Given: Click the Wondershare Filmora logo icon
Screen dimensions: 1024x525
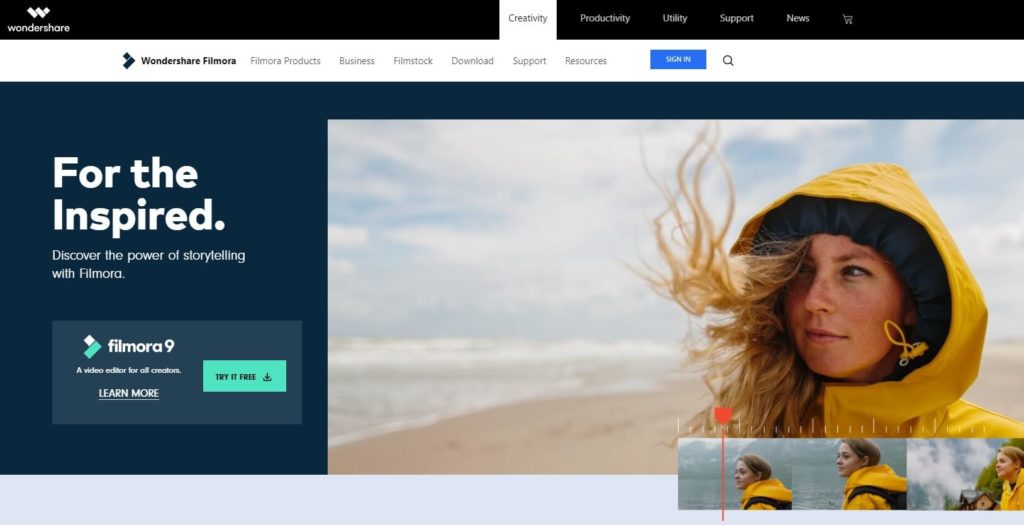Looking at the screenshot, I should 129,61.
